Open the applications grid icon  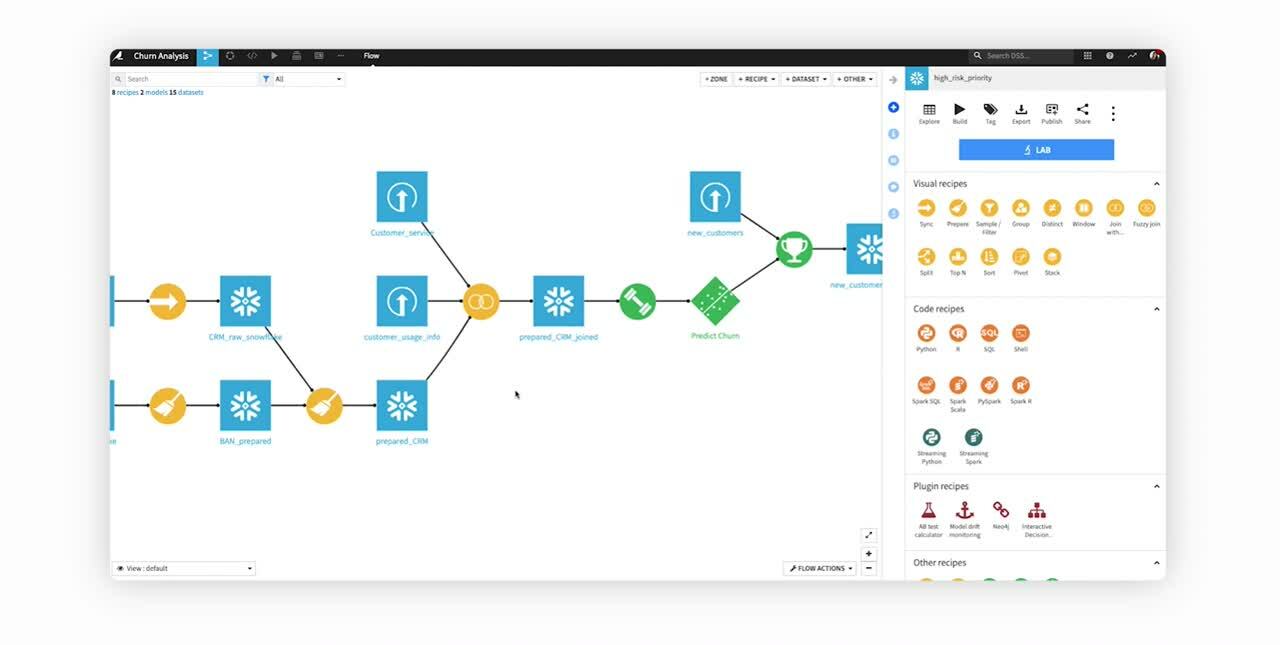[x=1088, y=56]
